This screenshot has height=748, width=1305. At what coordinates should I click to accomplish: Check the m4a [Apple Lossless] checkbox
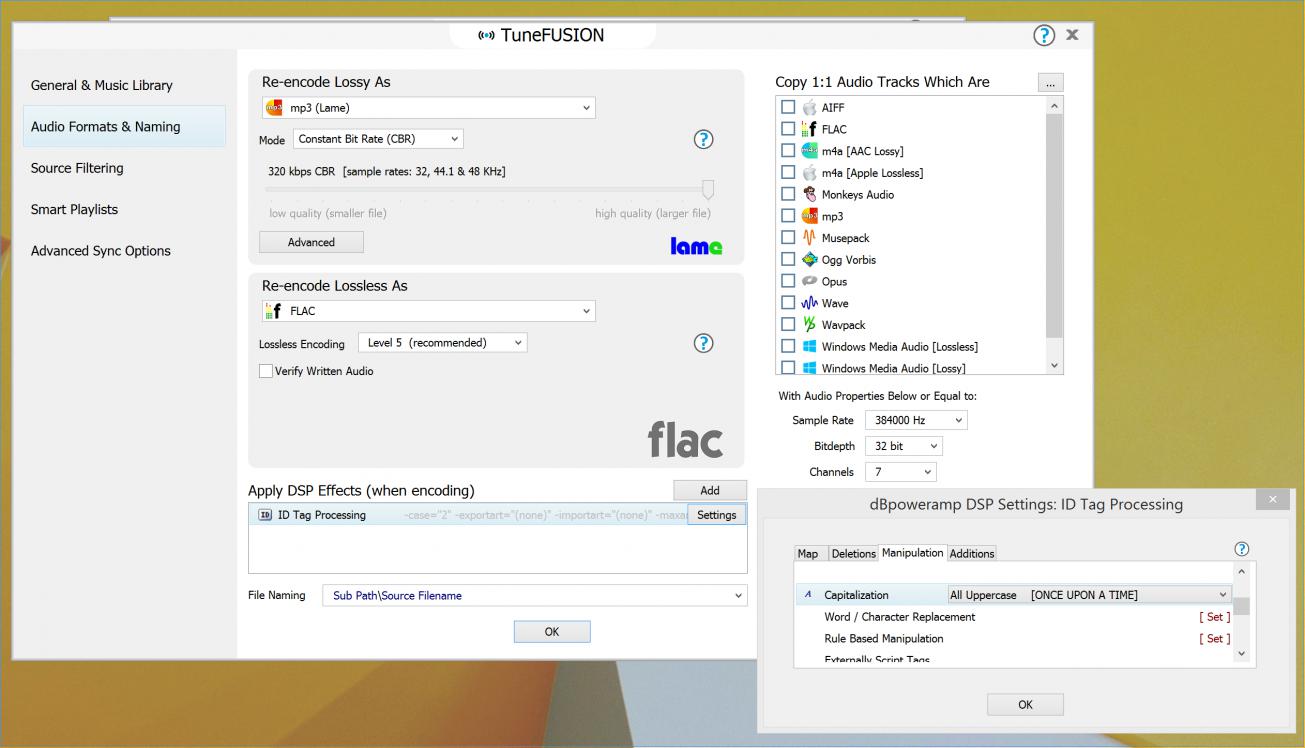pos(788,173)
